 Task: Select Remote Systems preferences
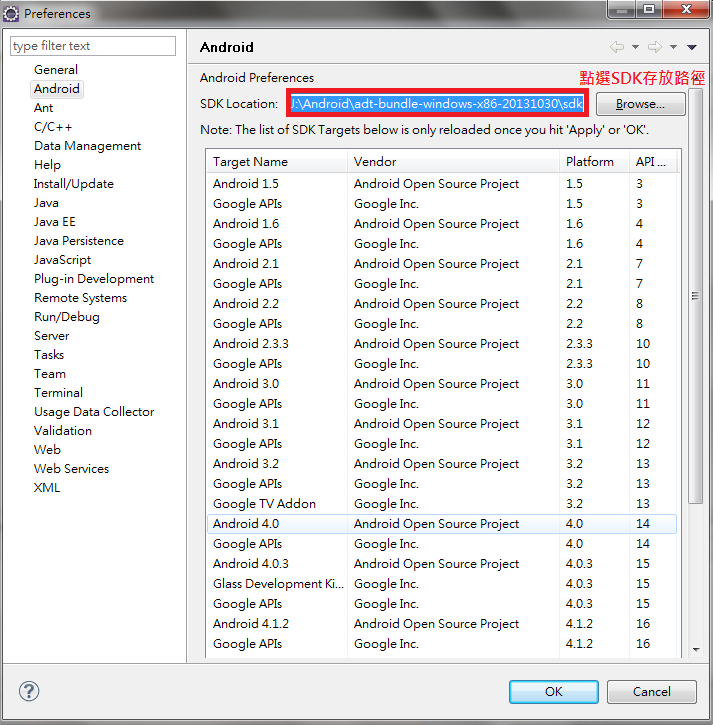tap(80, 297)
